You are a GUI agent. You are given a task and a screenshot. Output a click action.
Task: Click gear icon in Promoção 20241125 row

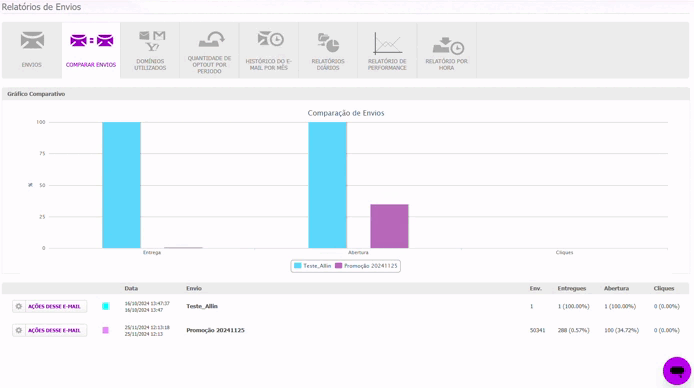19,330
